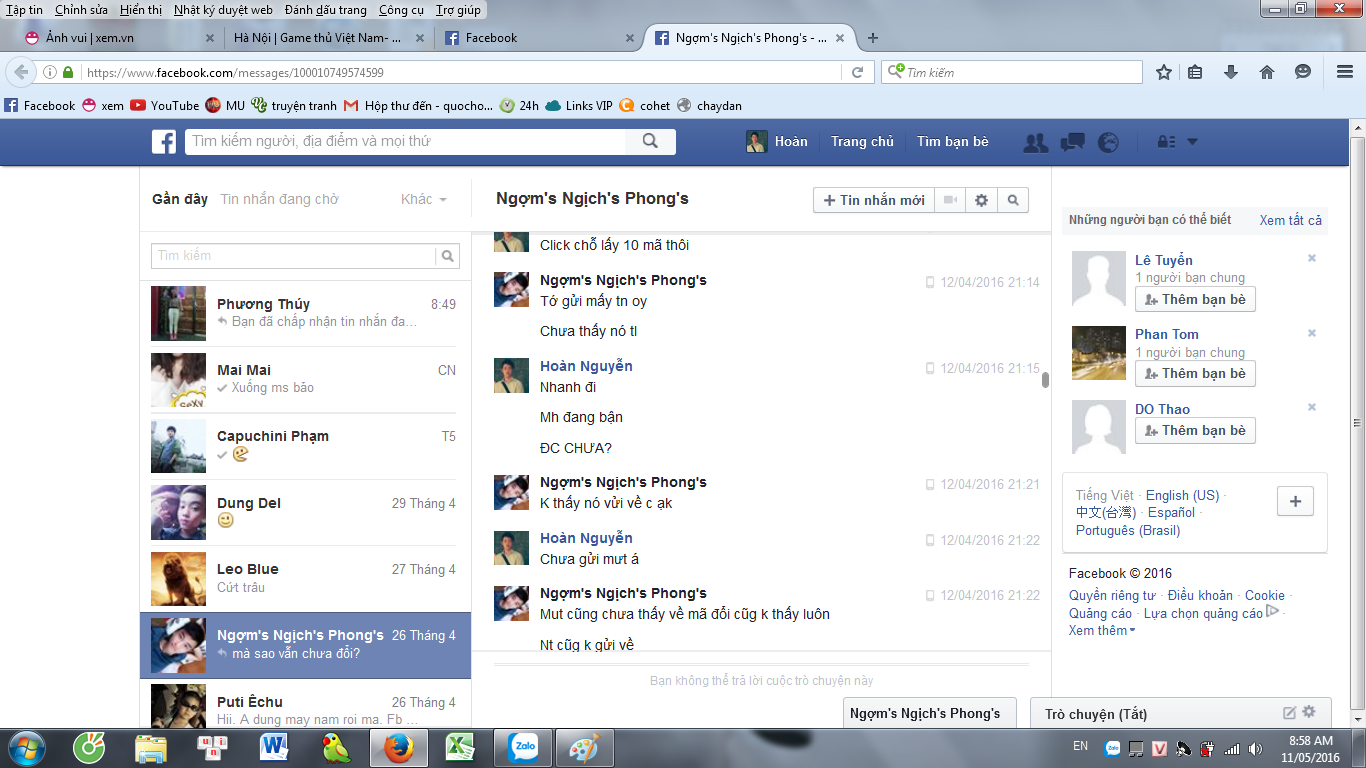This screenshot has height=768, width=1366.
Task: Open the chat smiley icon in the Firefox toolbar
Action: click(x=1303, y=72)
